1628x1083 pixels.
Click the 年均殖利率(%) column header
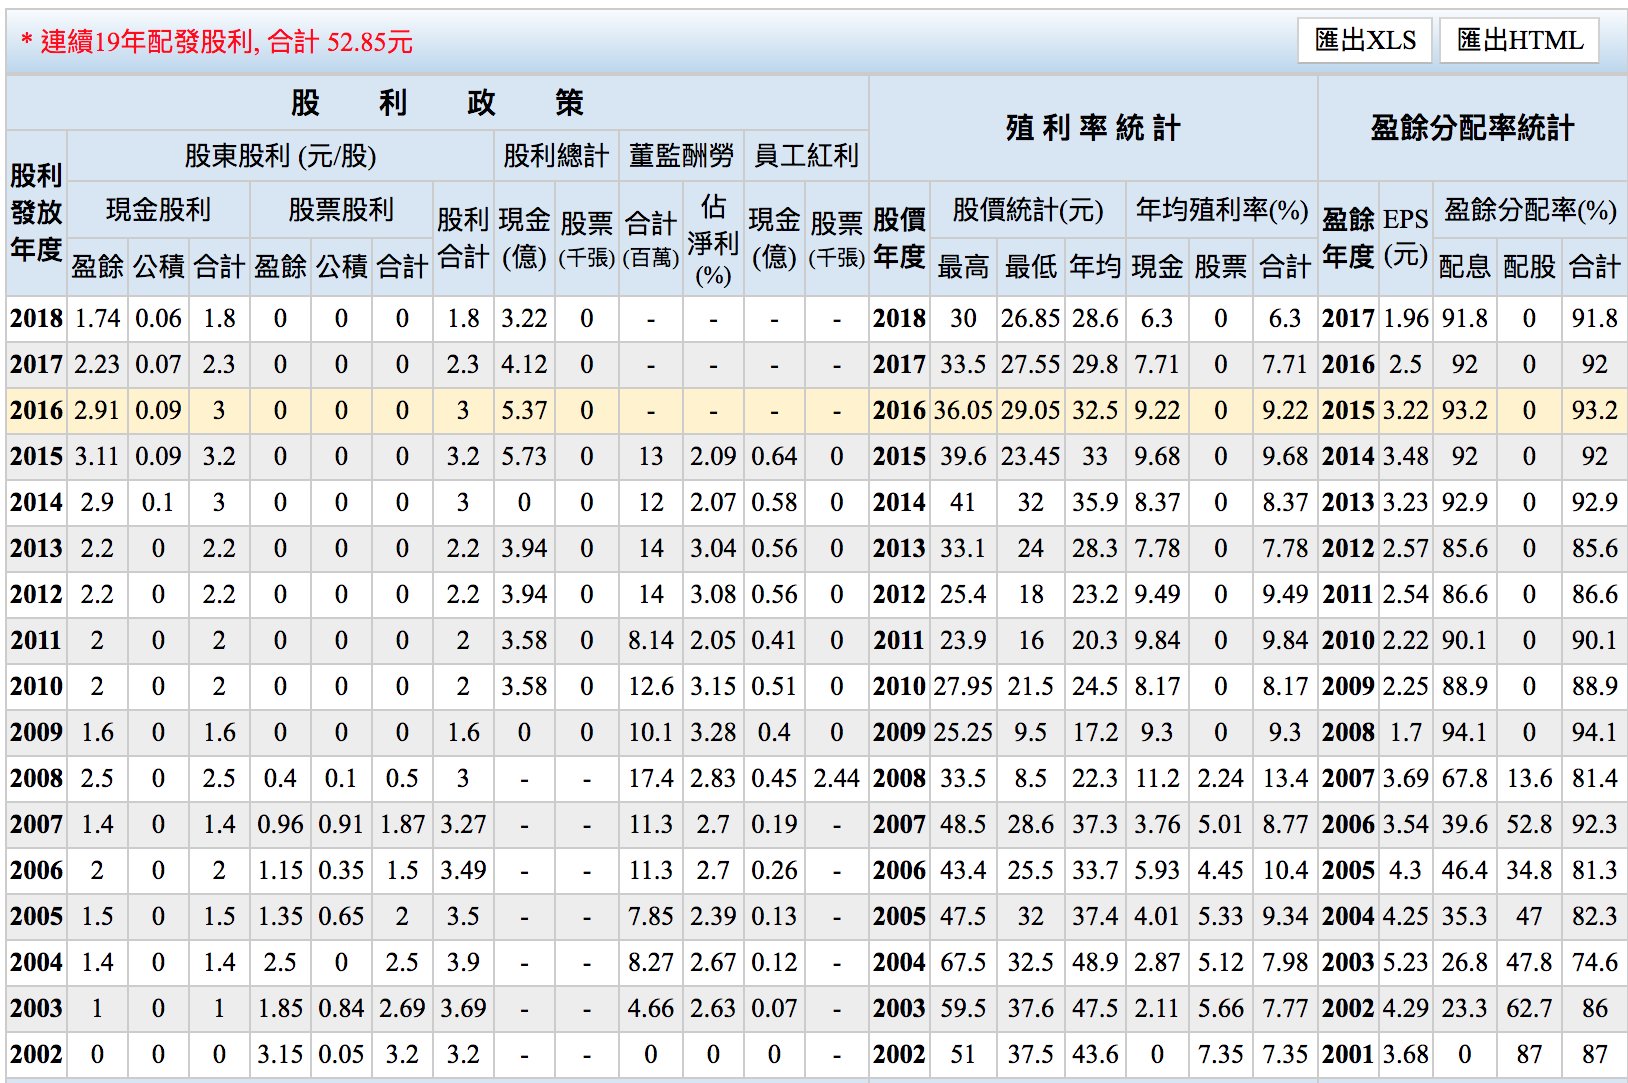[1221, 210]
